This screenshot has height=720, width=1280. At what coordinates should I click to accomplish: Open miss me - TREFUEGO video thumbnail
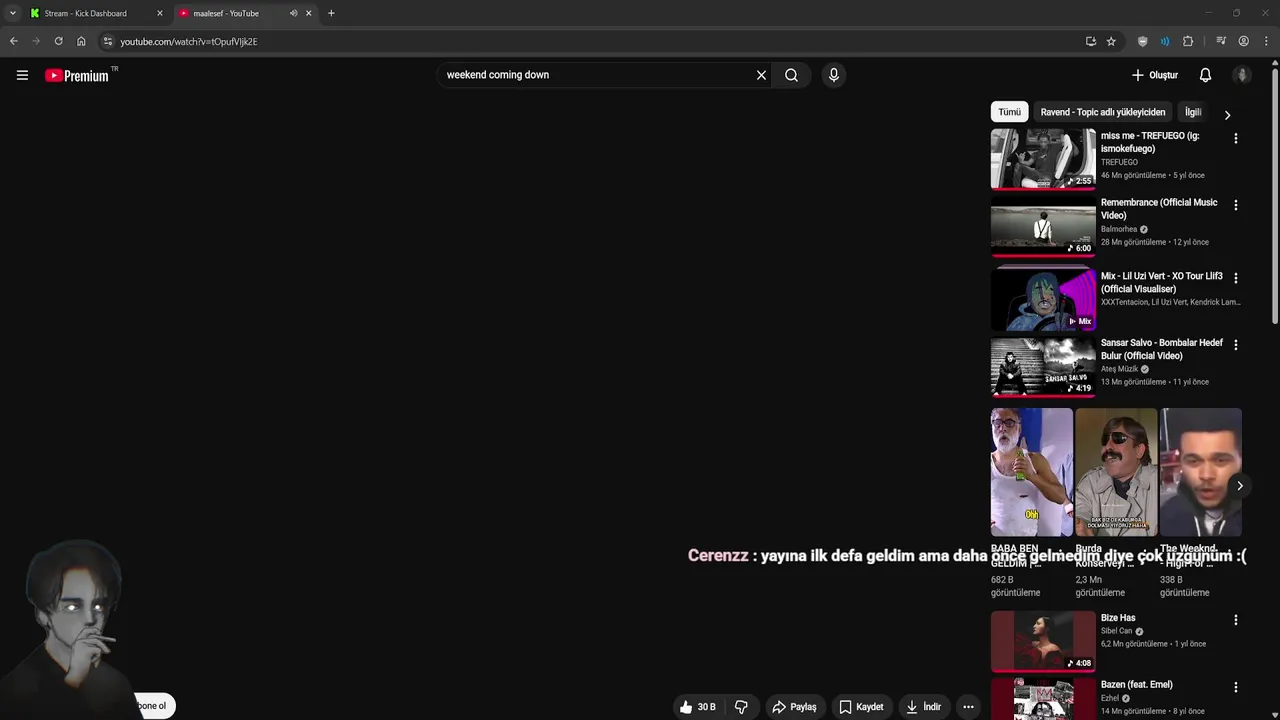pos(1043,158)
